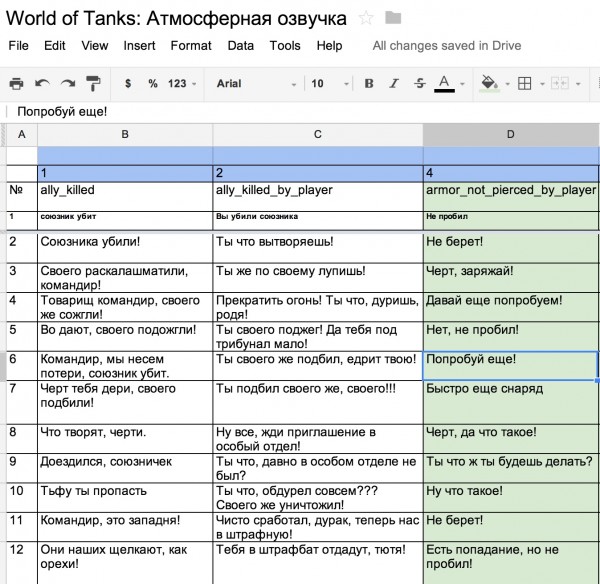Open the Format menu
600x584 pixels.
click(191, 46)
